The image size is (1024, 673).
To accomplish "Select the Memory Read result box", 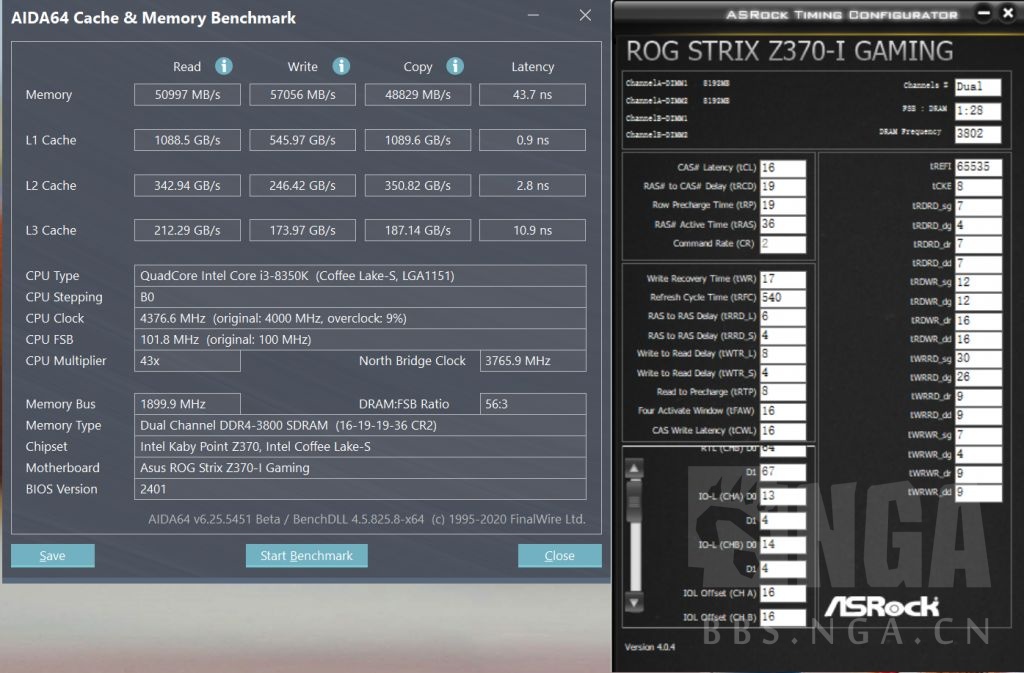I will click(187, 95).
